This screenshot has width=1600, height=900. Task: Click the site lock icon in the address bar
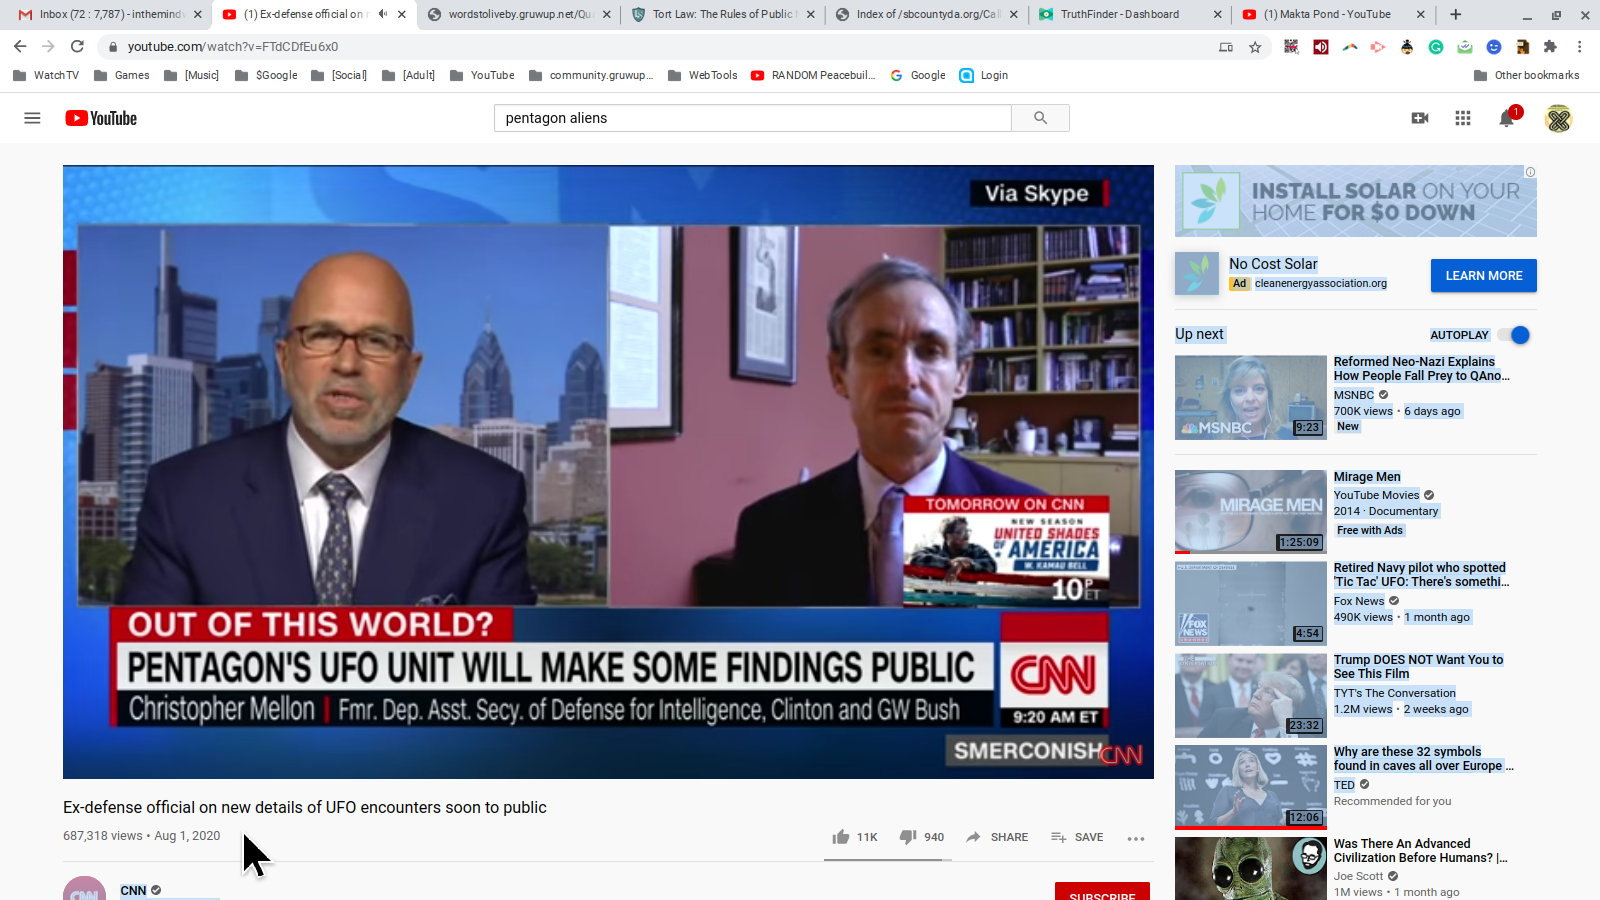tap(113, 47)
